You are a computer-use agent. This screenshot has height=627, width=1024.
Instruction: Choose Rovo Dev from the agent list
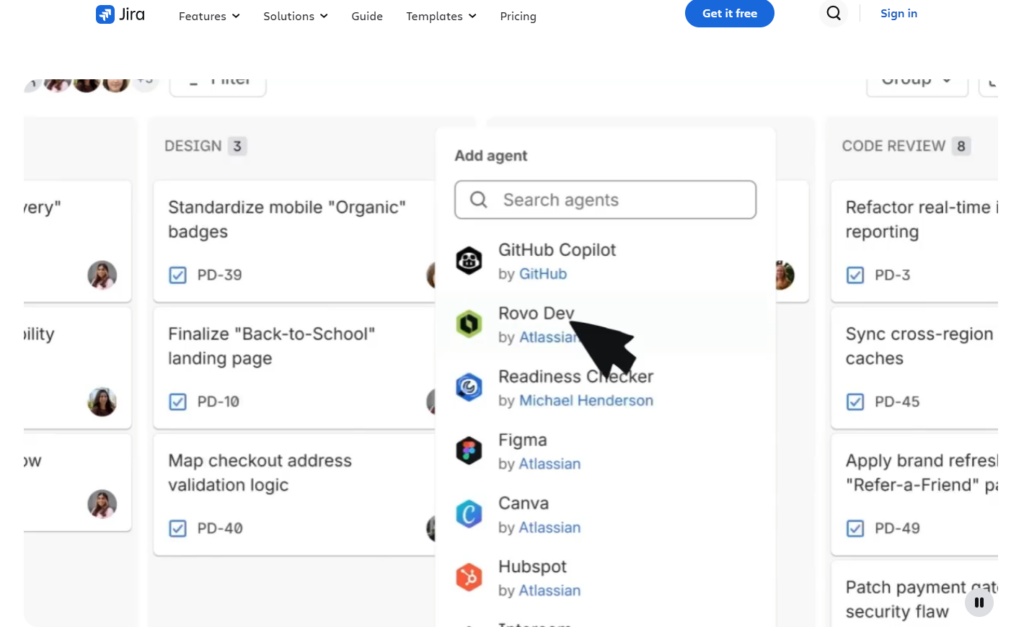[605, 325]
